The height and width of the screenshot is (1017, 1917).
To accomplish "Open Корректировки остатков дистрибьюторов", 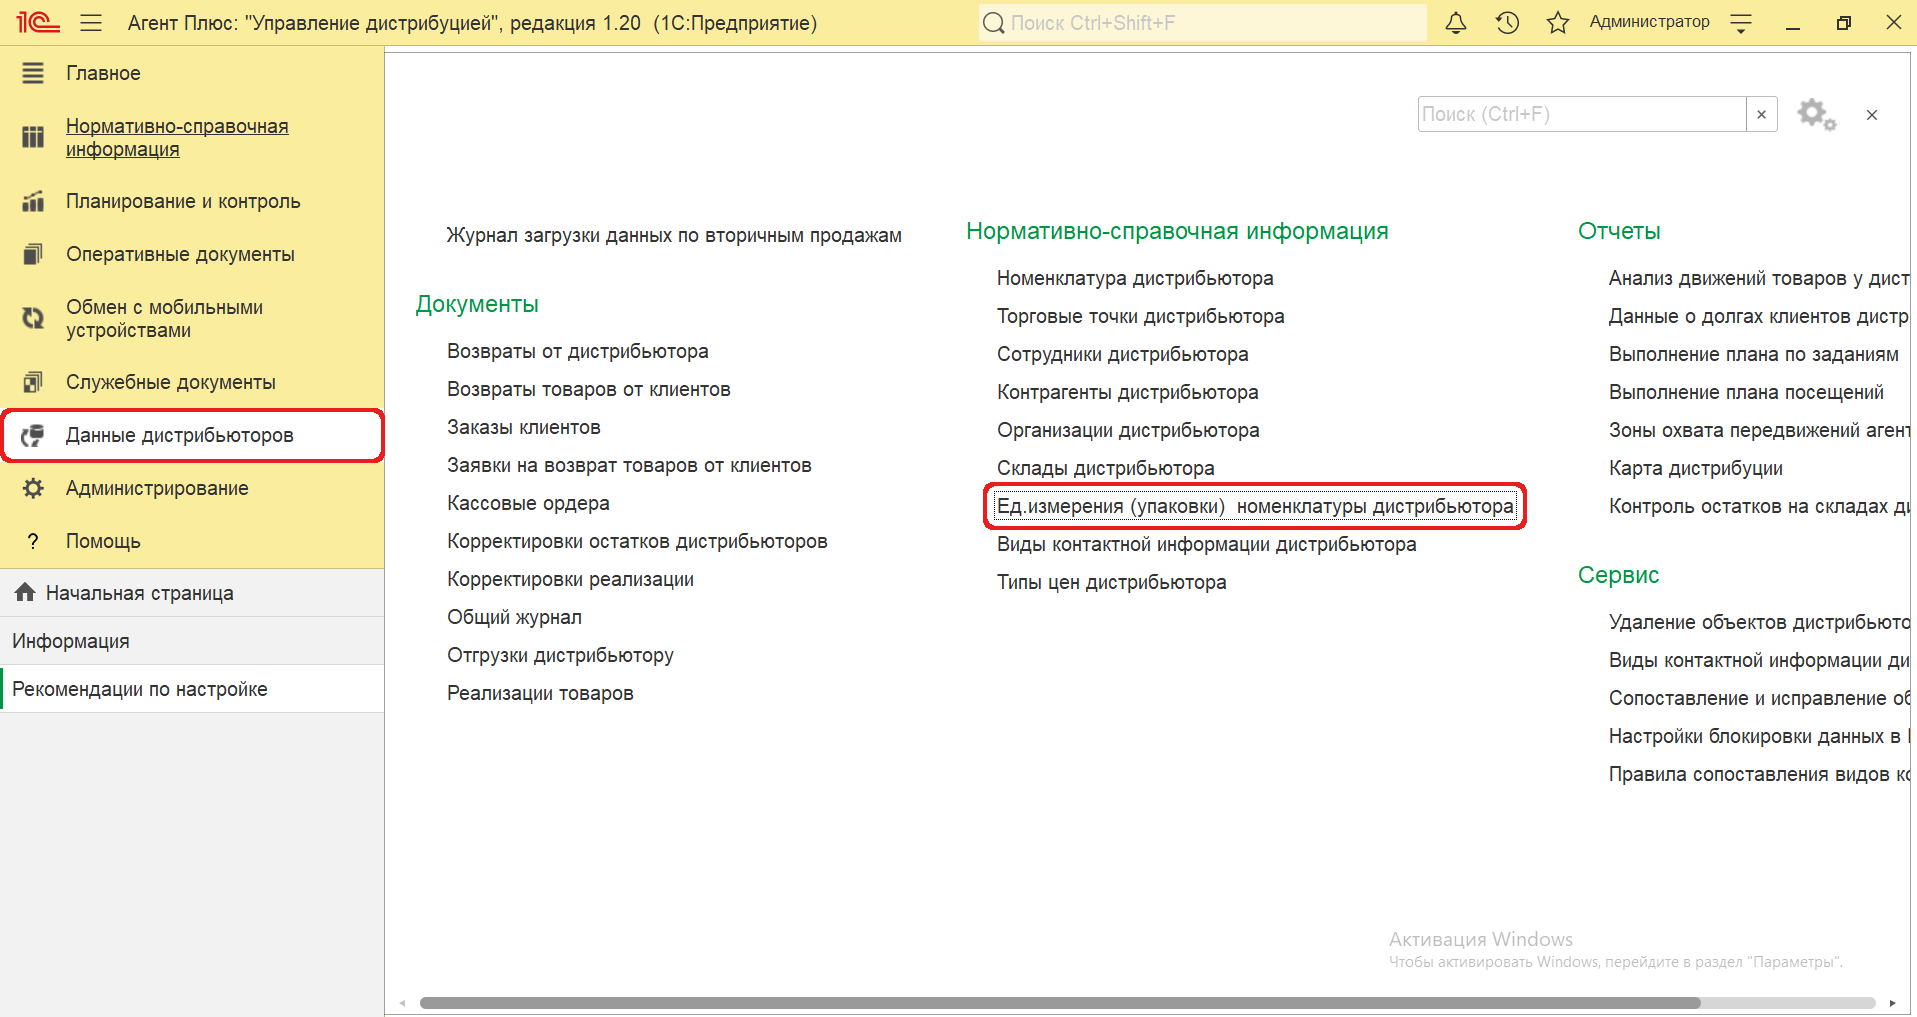I will coord(637,541).
